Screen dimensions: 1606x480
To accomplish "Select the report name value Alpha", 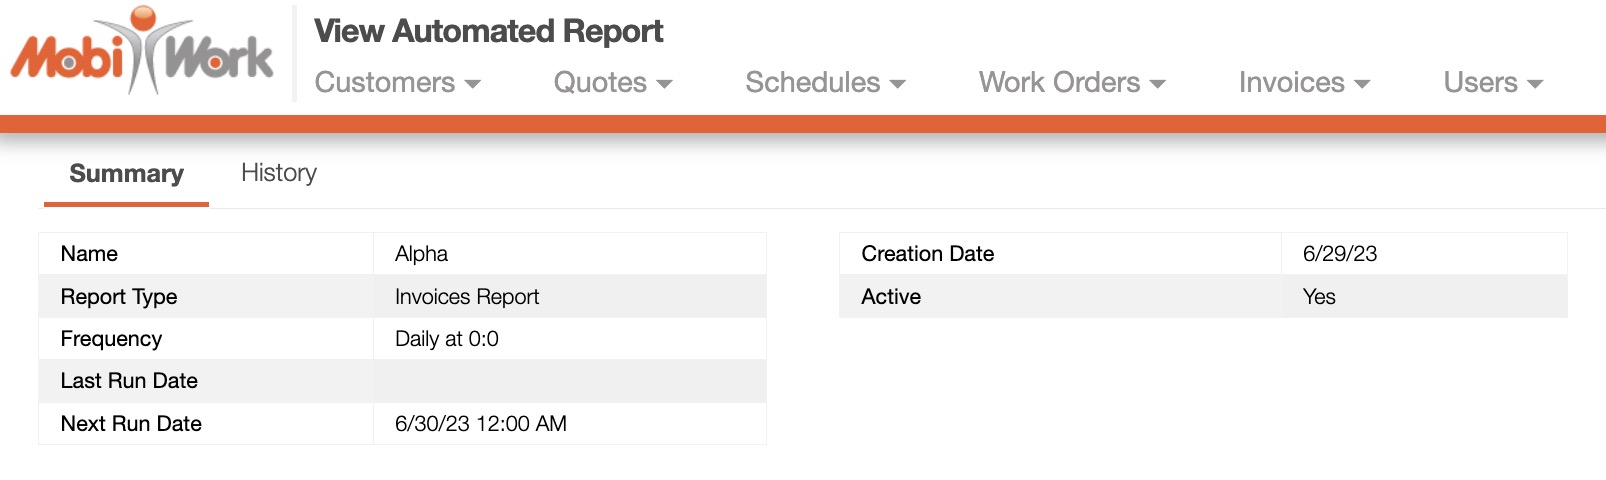I will 421,254.
